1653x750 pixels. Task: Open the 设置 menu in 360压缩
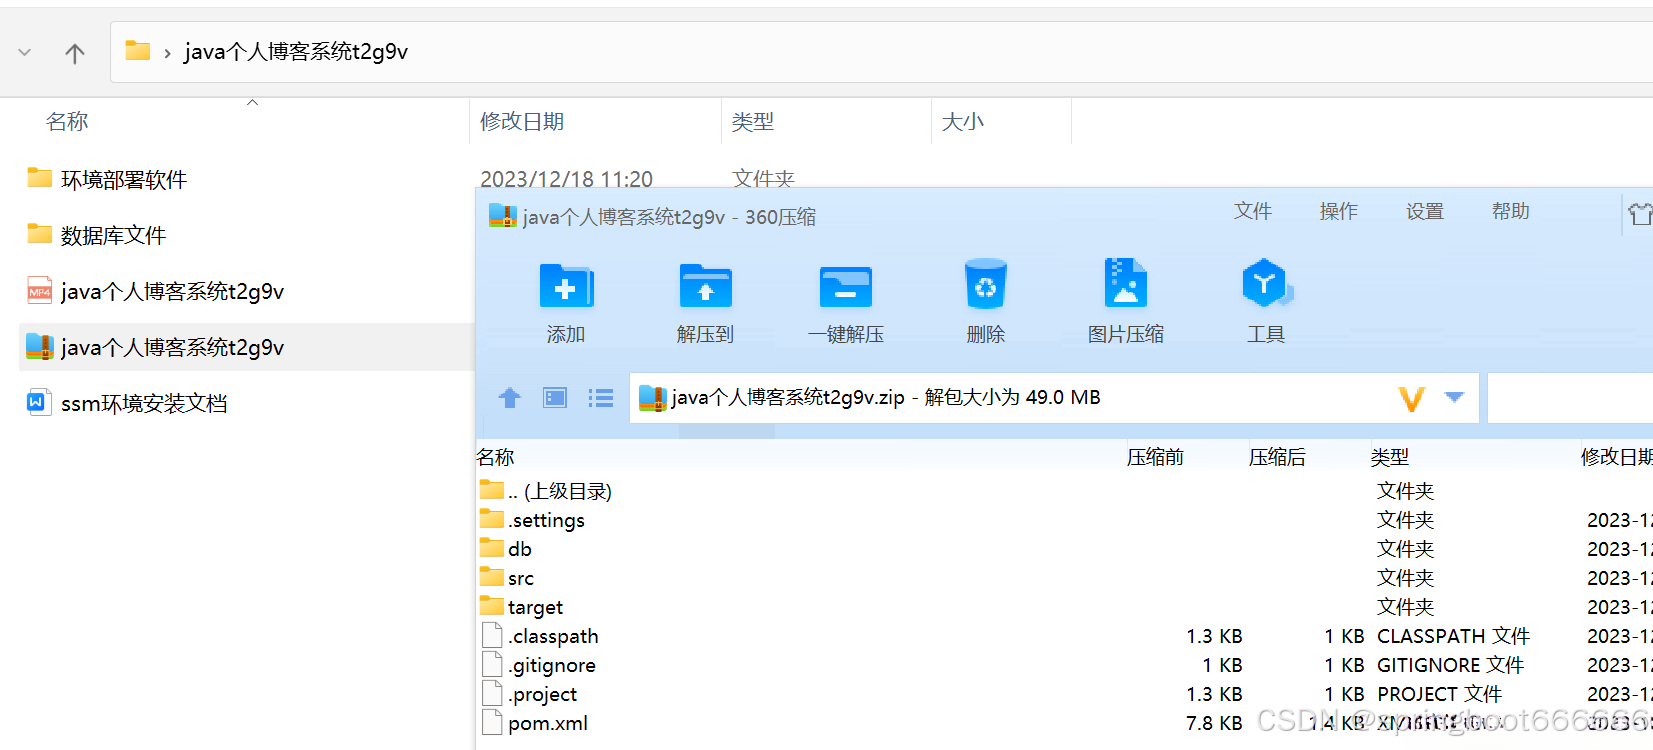pyautogui.click(x=1425, y=211)
